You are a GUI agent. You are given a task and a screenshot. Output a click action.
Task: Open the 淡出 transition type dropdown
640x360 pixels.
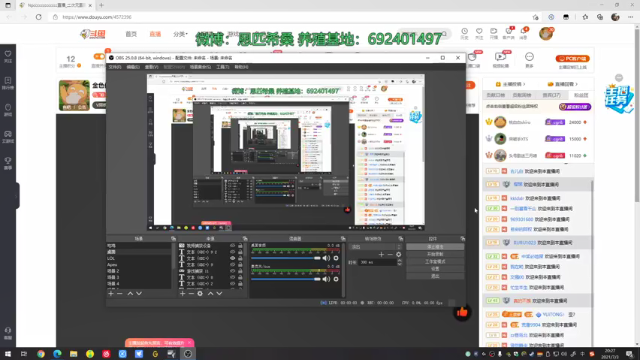coord(376,247)
